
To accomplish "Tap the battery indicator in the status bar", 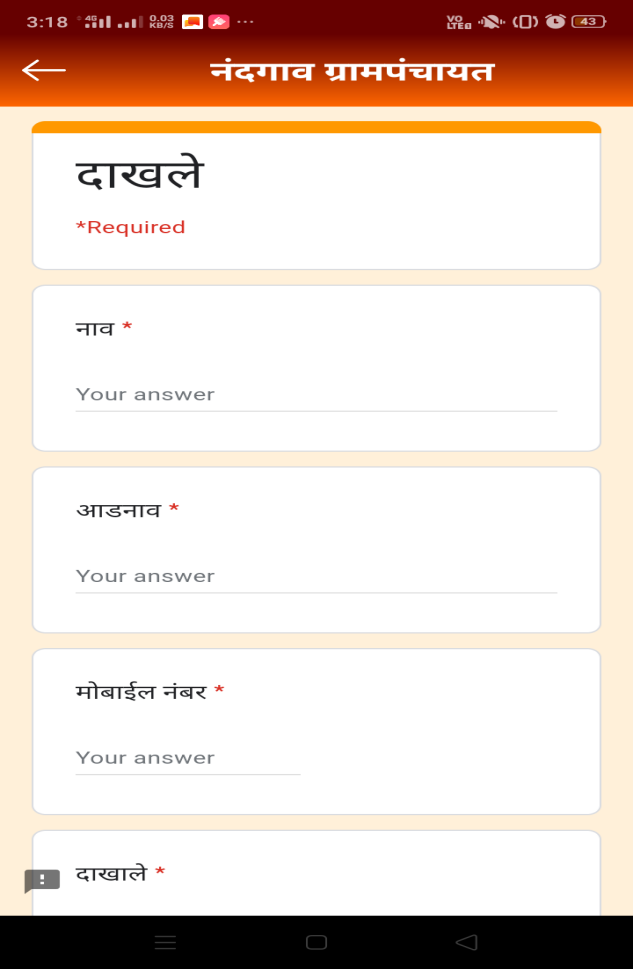I will pyautogui.click(x=589, y=21).
